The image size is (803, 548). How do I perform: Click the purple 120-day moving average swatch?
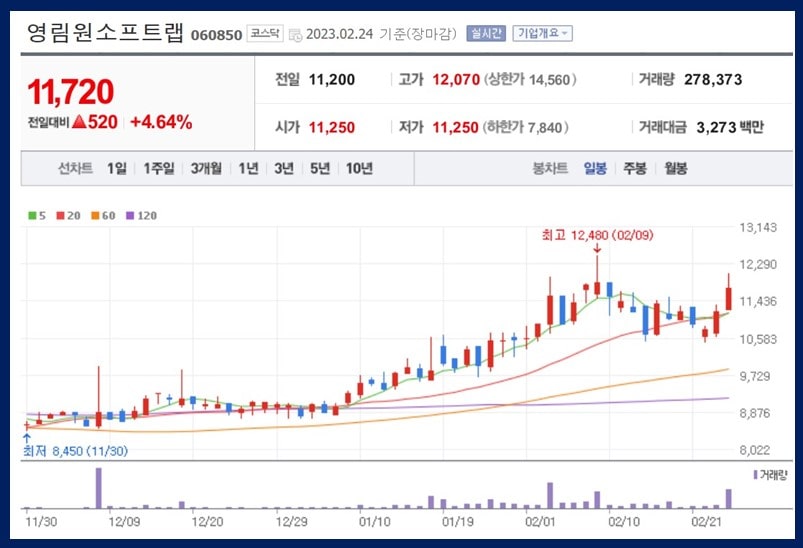click(x=130, y=216)
